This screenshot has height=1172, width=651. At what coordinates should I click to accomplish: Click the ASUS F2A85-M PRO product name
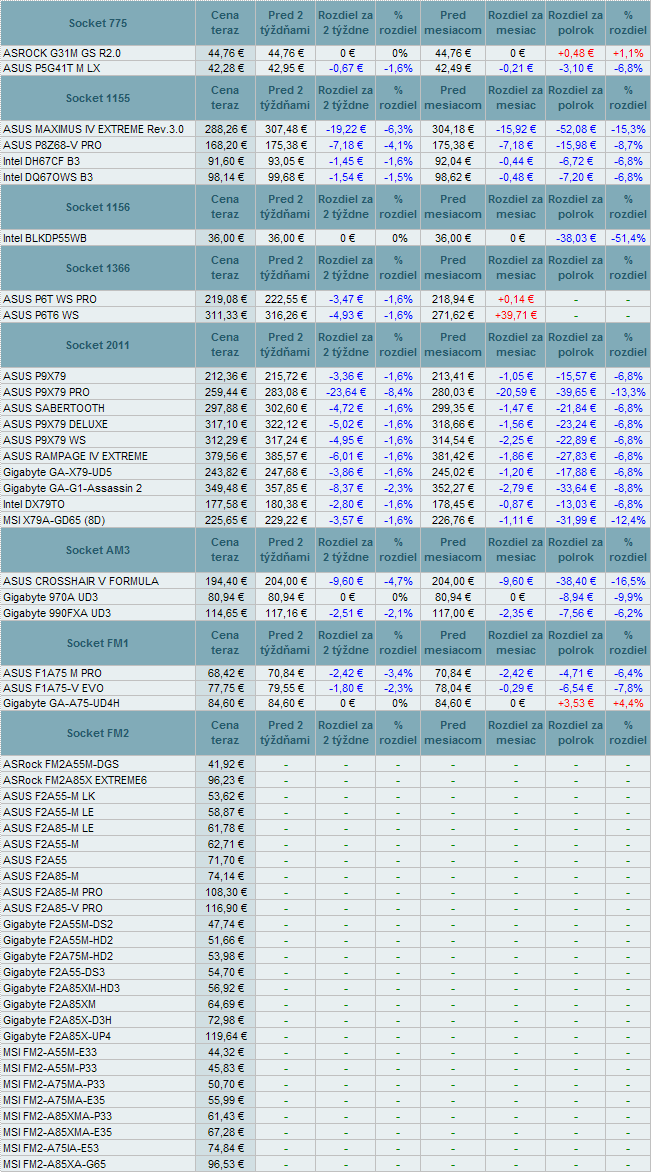pos(52,892)
